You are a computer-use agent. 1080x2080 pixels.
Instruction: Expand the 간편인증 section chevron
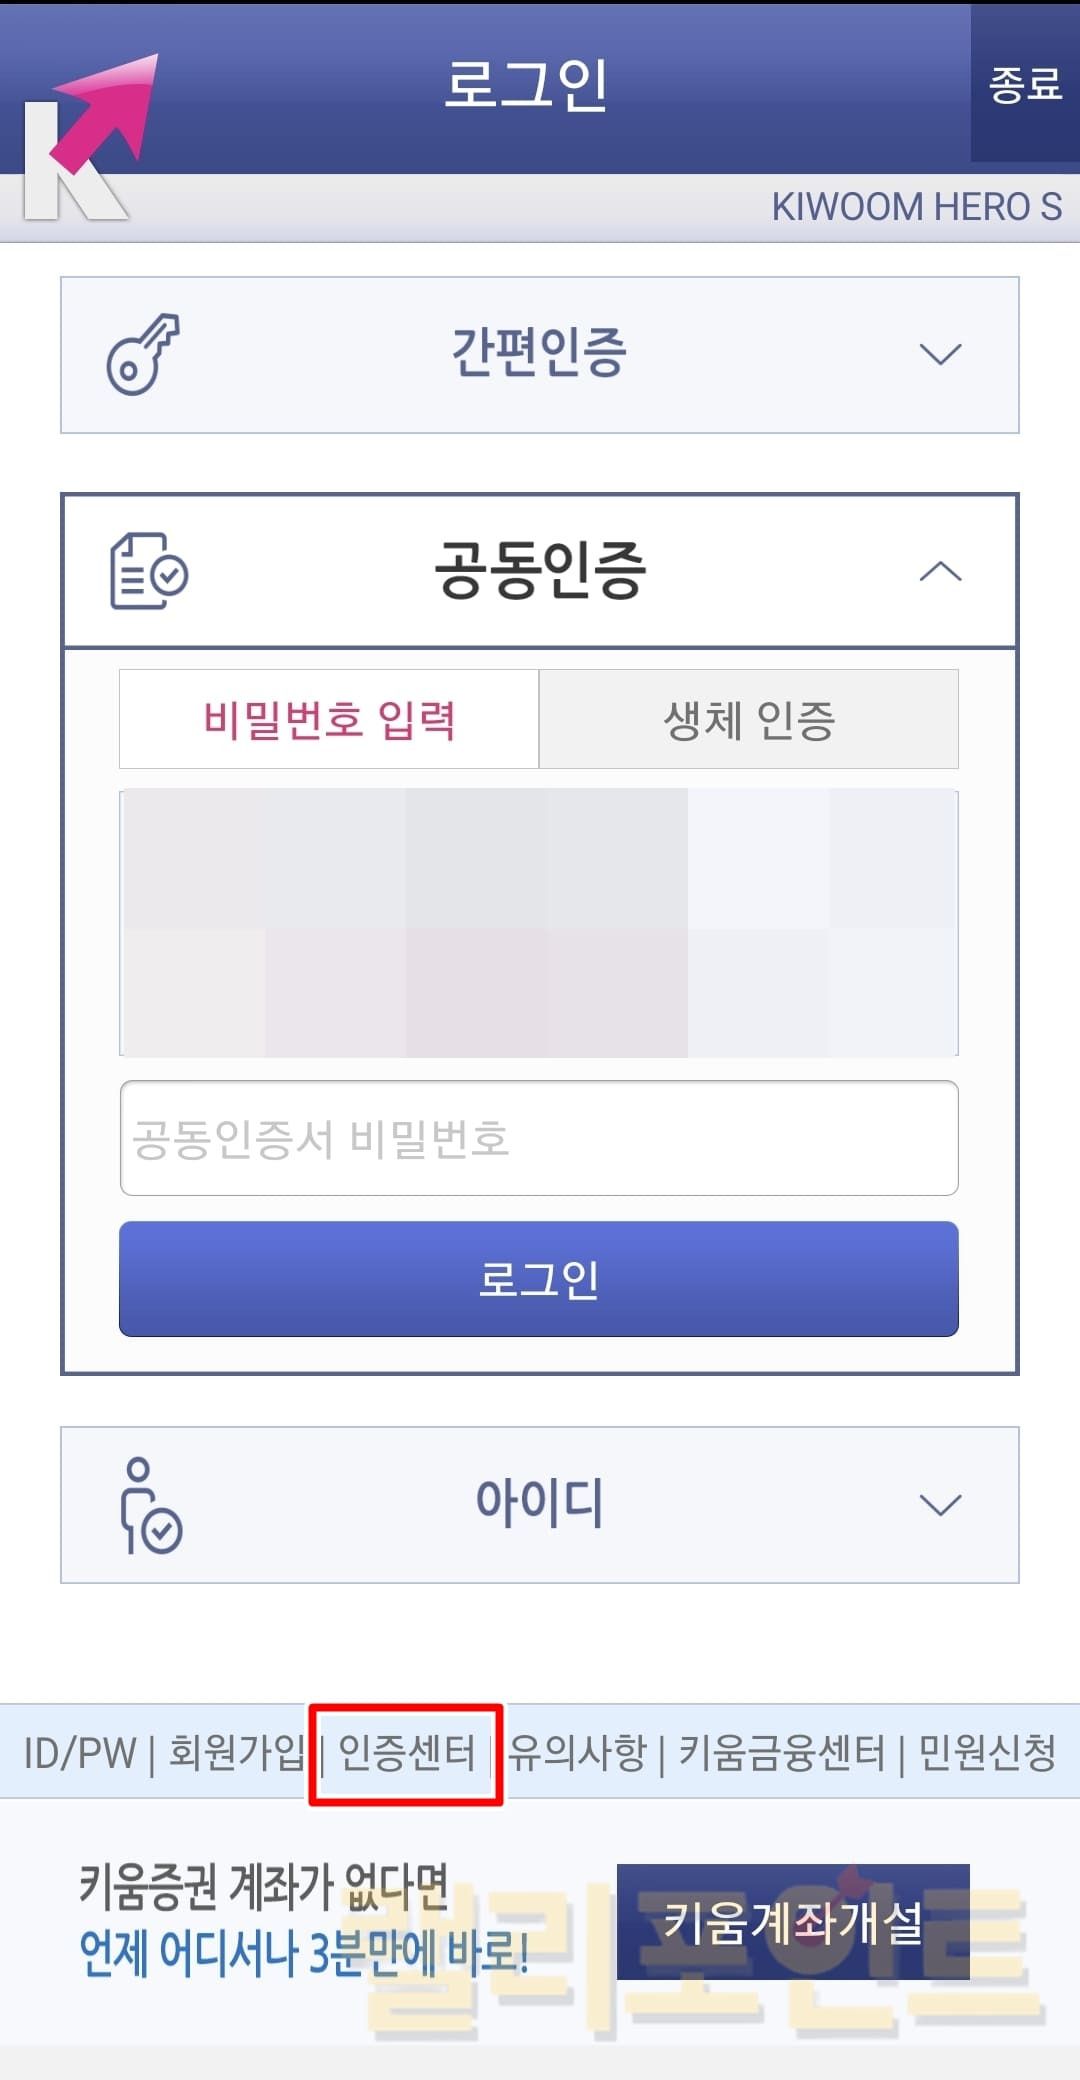(x=940, y=355)
